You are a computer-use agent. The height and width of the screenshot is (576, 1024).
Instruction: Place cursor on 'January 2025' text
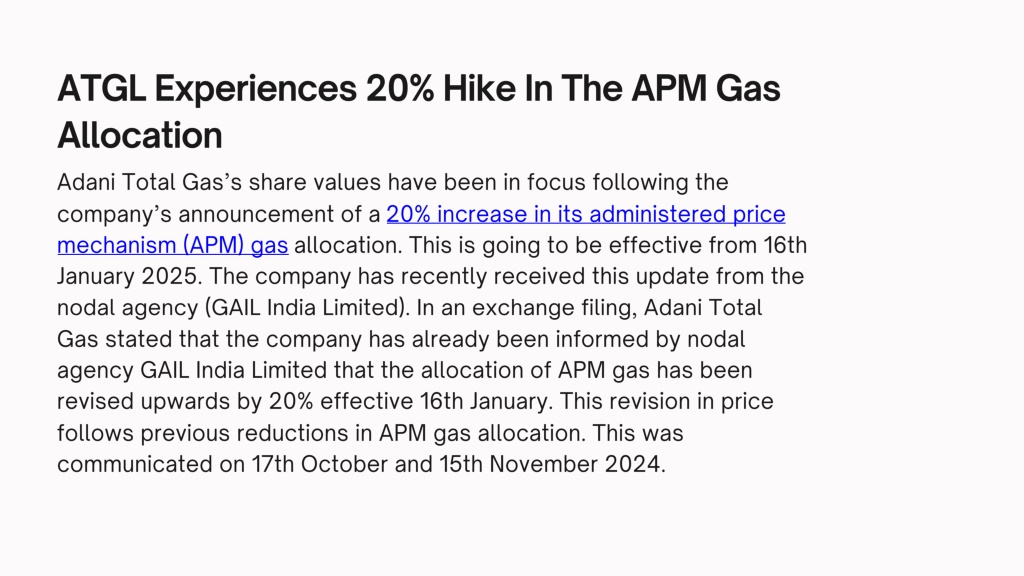click(x=127, y=276)
